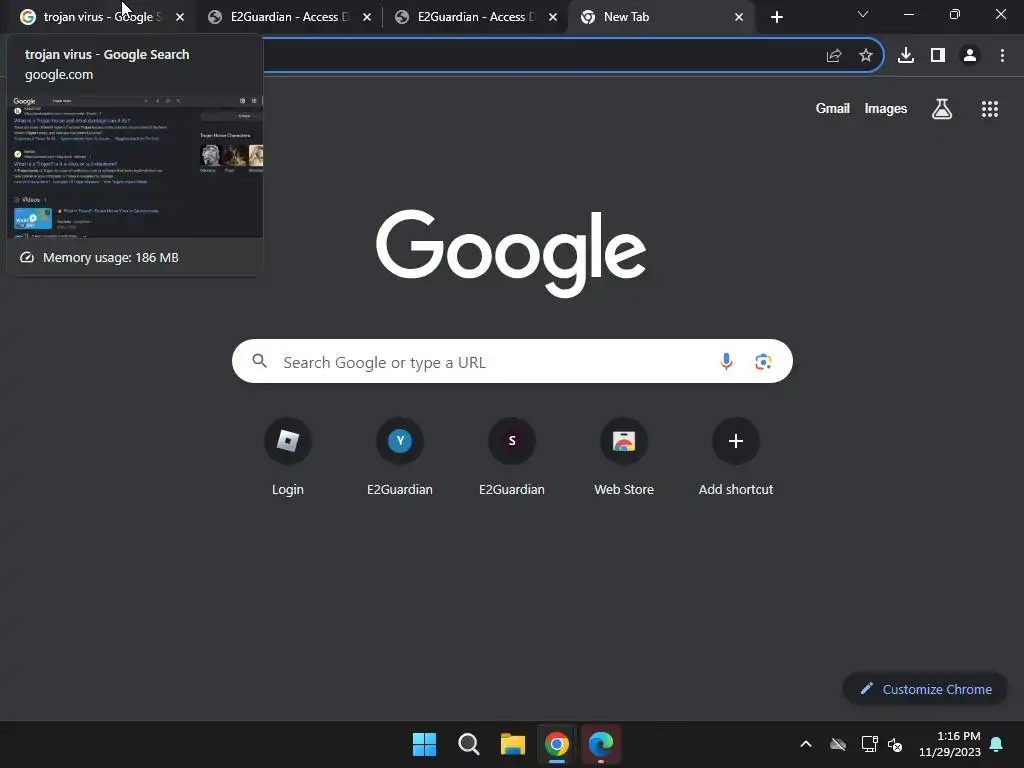Image resolution: width=1024 pixels, height=768 pixels.
Task: Click the OneDrive cloud tray icon
Action: [x=838, y=744]
